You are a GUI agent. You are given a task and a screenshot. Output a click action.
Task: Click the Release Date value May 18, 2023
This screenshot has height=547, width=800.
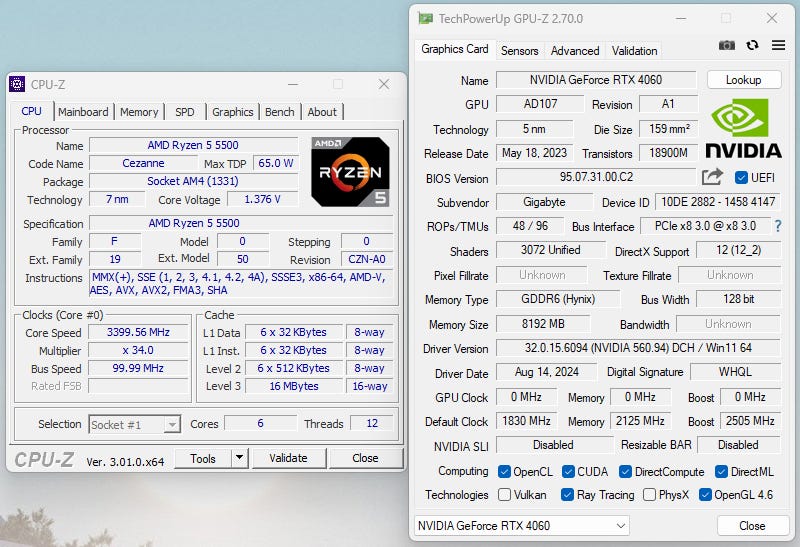pos(534,153)
